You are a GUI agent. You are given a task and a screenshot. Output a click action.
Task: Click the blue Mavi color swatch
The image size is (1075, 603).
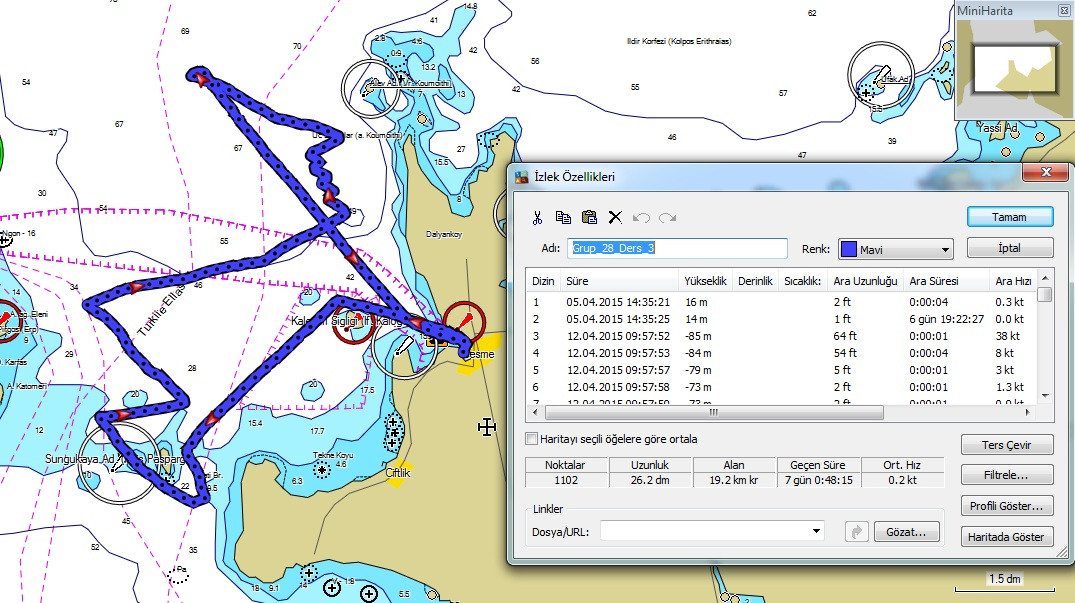(849, 249)
